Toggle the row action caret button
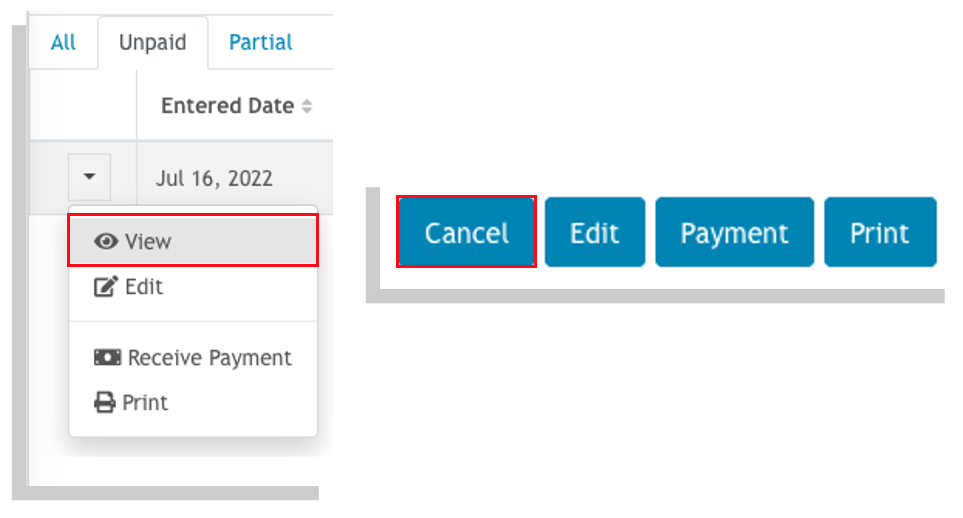This screenshot has width=963, height=518. pyautogui.click(x=90, y=177)
